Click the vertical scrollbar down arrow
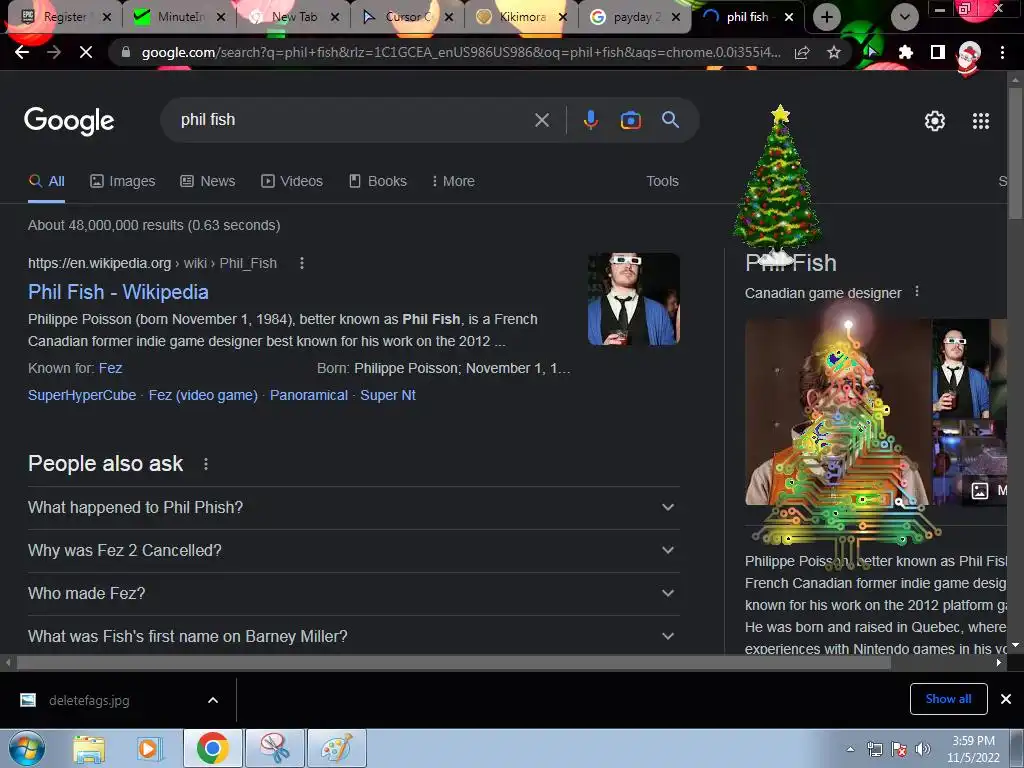Viewport: 1024px width, 768px height. (1016, 645)
